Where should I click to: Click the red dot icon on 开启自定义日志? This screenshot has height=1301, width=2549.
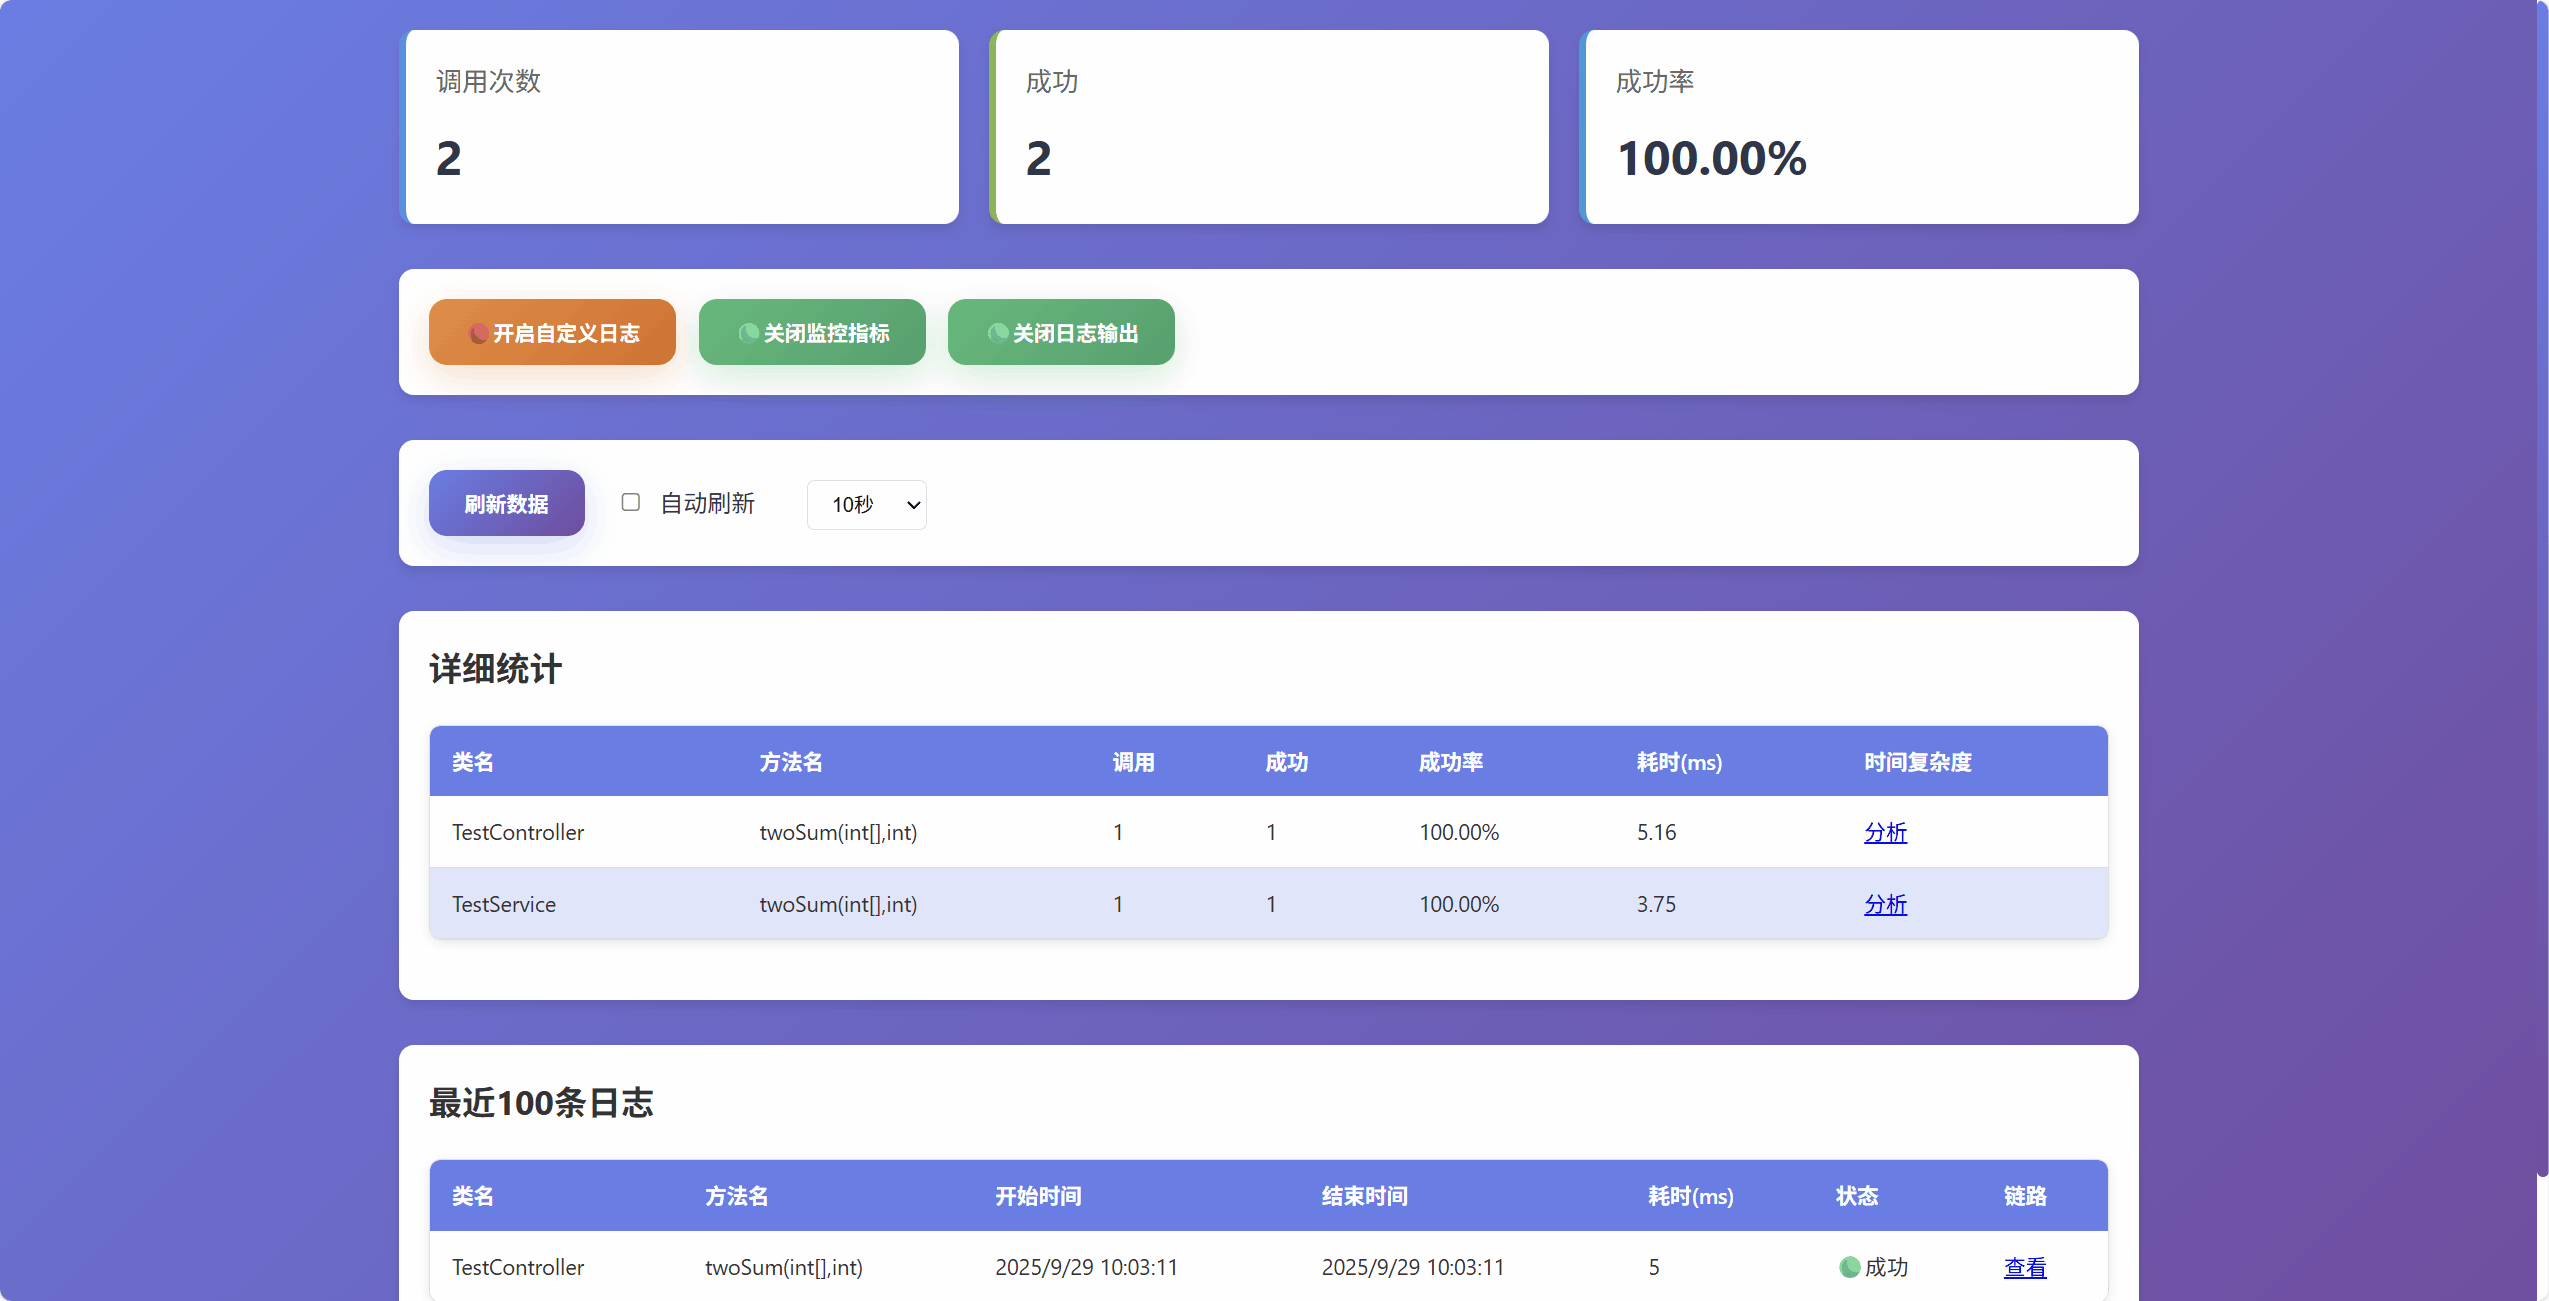[479, 333]
